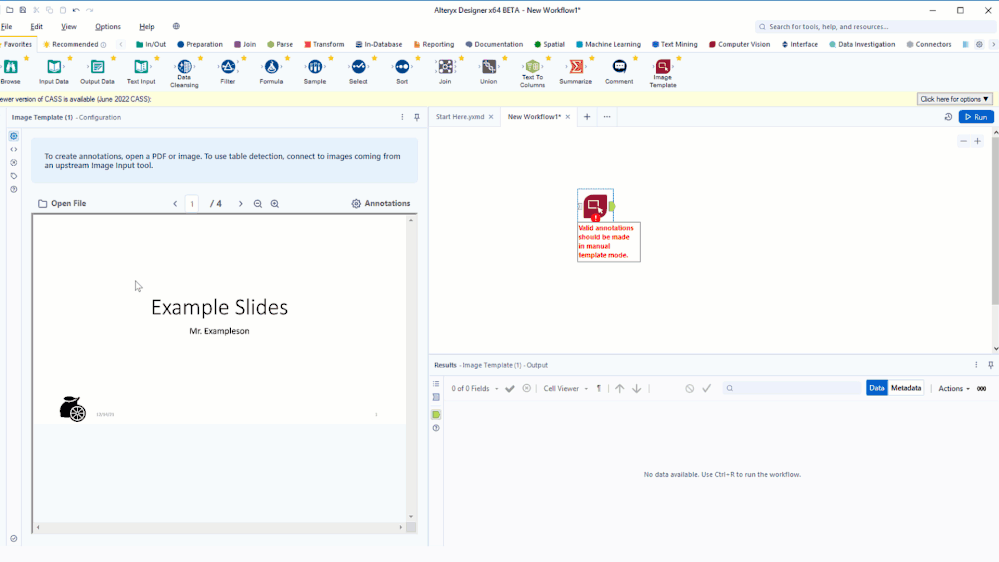Pin the Configuration panel
This screenshot has height=562, width=999.
[x=417, y=117]
